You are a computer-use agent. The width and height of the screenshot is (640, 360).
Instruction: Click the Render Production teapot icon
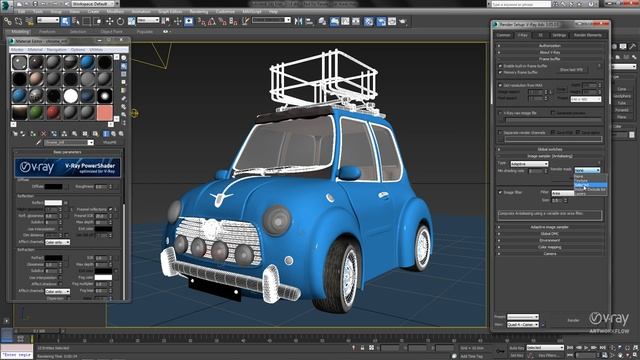coord(403,21)
